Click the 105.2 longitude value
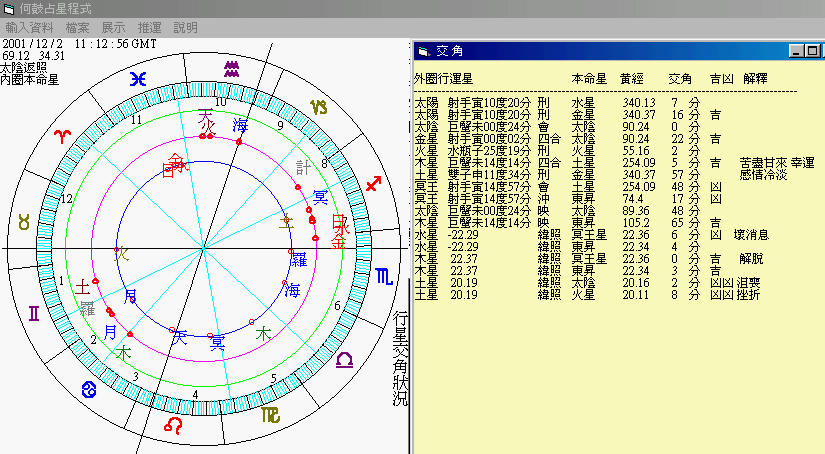Image resolution: width=825 pixels, height=454 pixels. coord(636,223)
